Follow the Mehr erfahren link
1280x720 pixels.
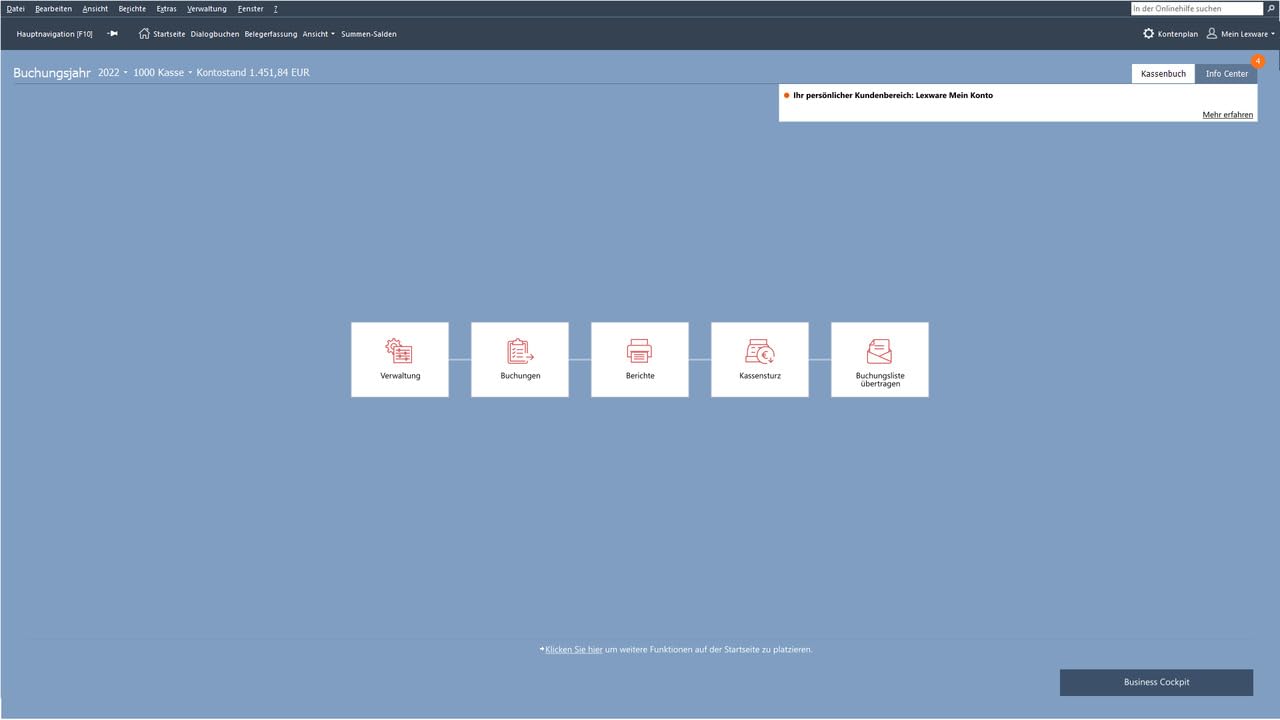coord(1227,115)
